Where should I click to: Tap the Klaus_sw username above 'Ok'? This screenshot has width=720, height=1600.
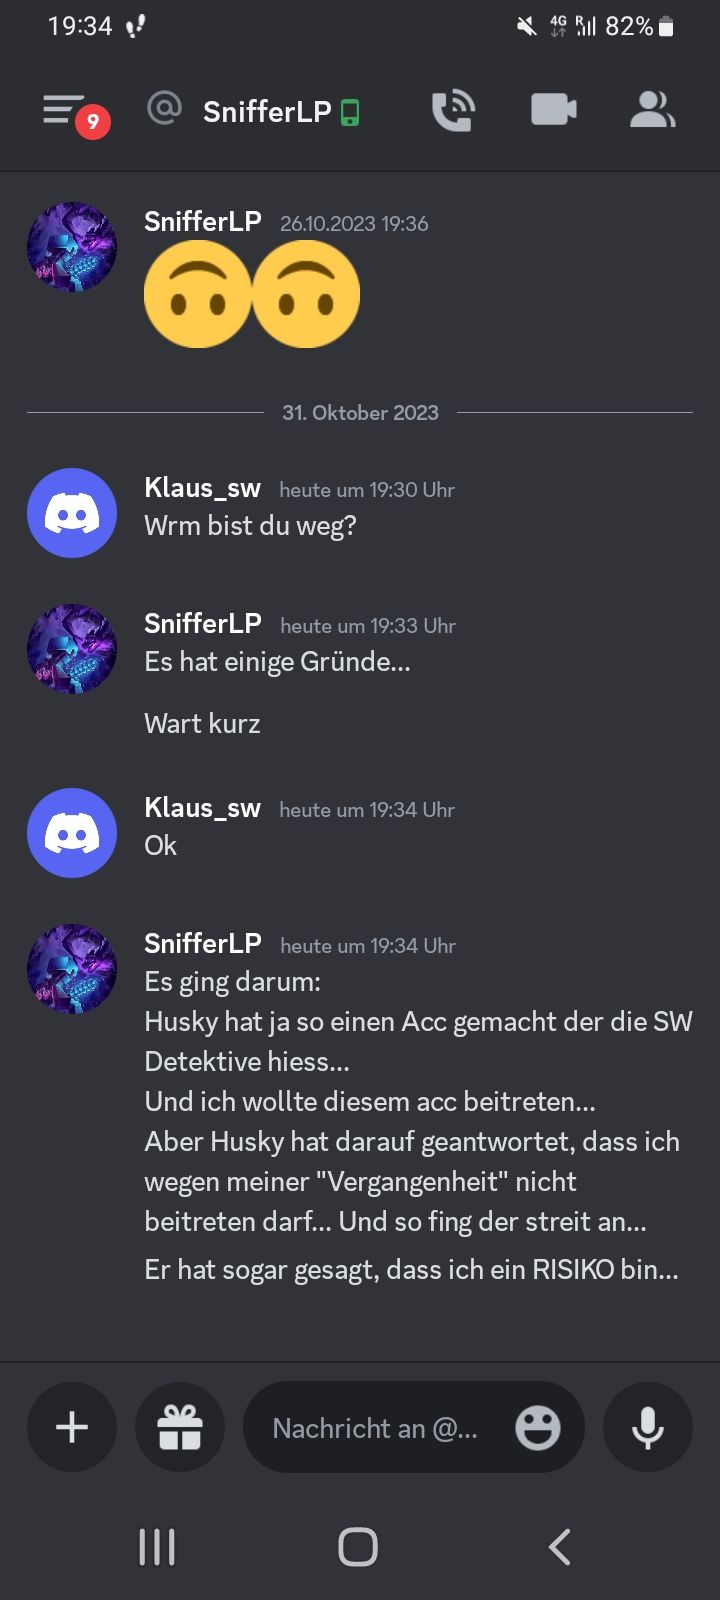202,808
